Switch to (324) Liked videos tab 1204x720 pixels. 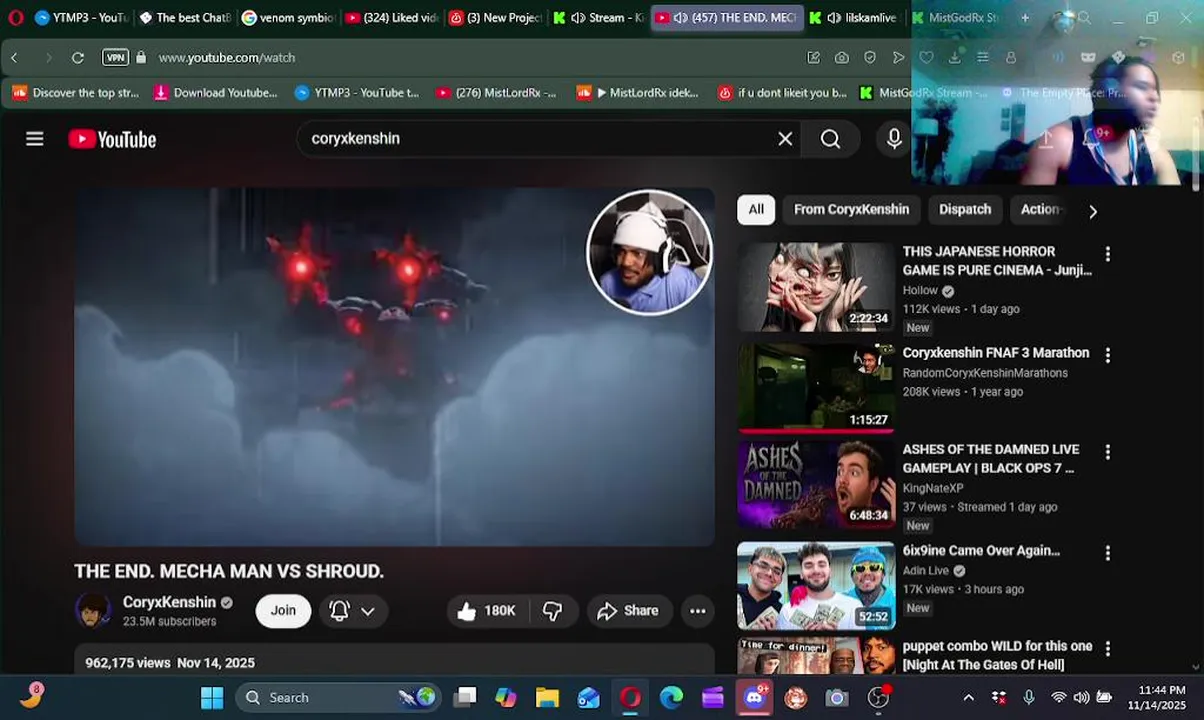[x=391, y=17]
